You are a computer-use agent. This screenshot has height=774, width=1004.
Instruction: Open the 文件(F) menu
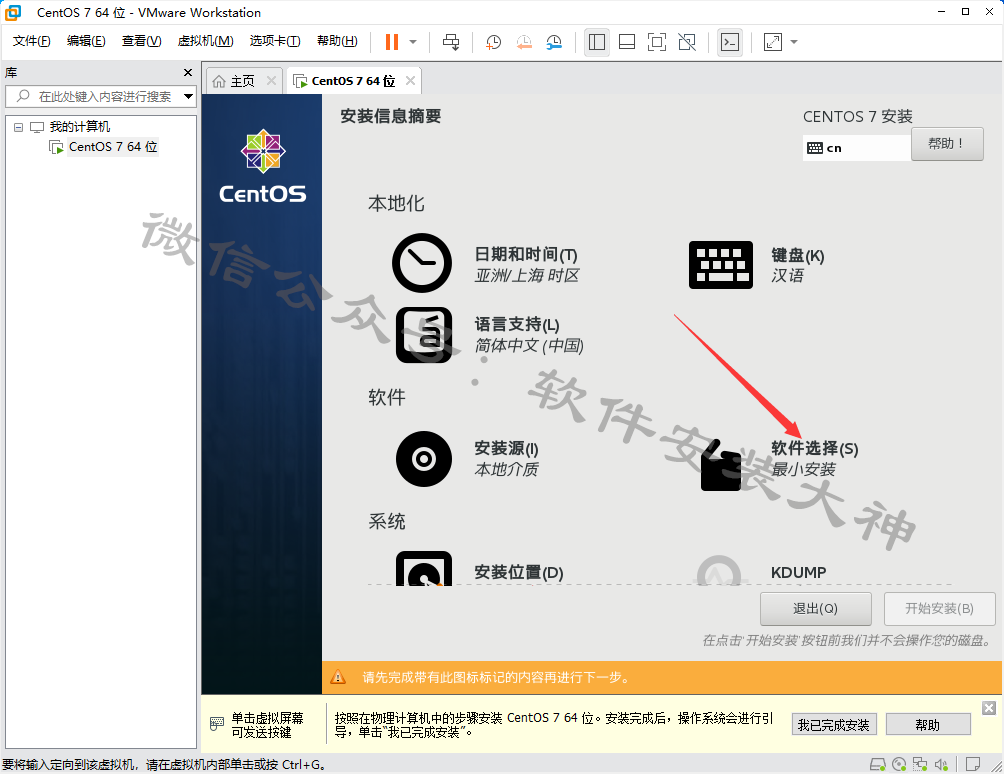point(31,41)
